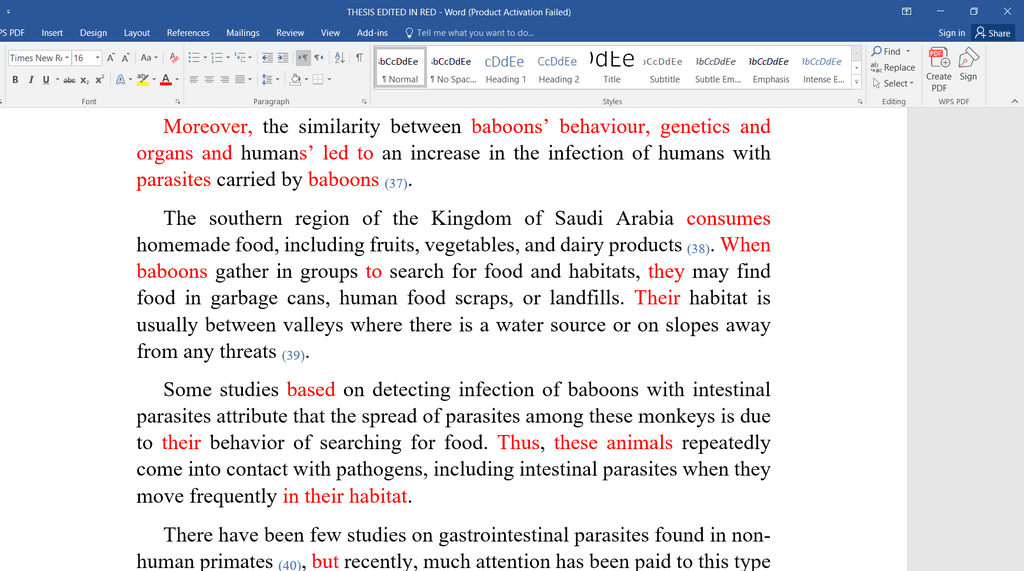This screenshot has width=1024, height=571.
Task: Align text to the right
Action: click(225, 80)
